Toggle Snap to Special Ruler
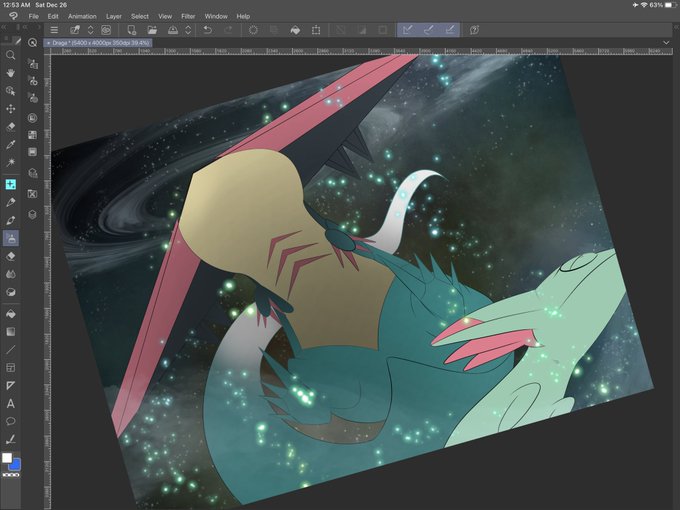This screenshot has width=680, height=510. click(x=428, y=30)
